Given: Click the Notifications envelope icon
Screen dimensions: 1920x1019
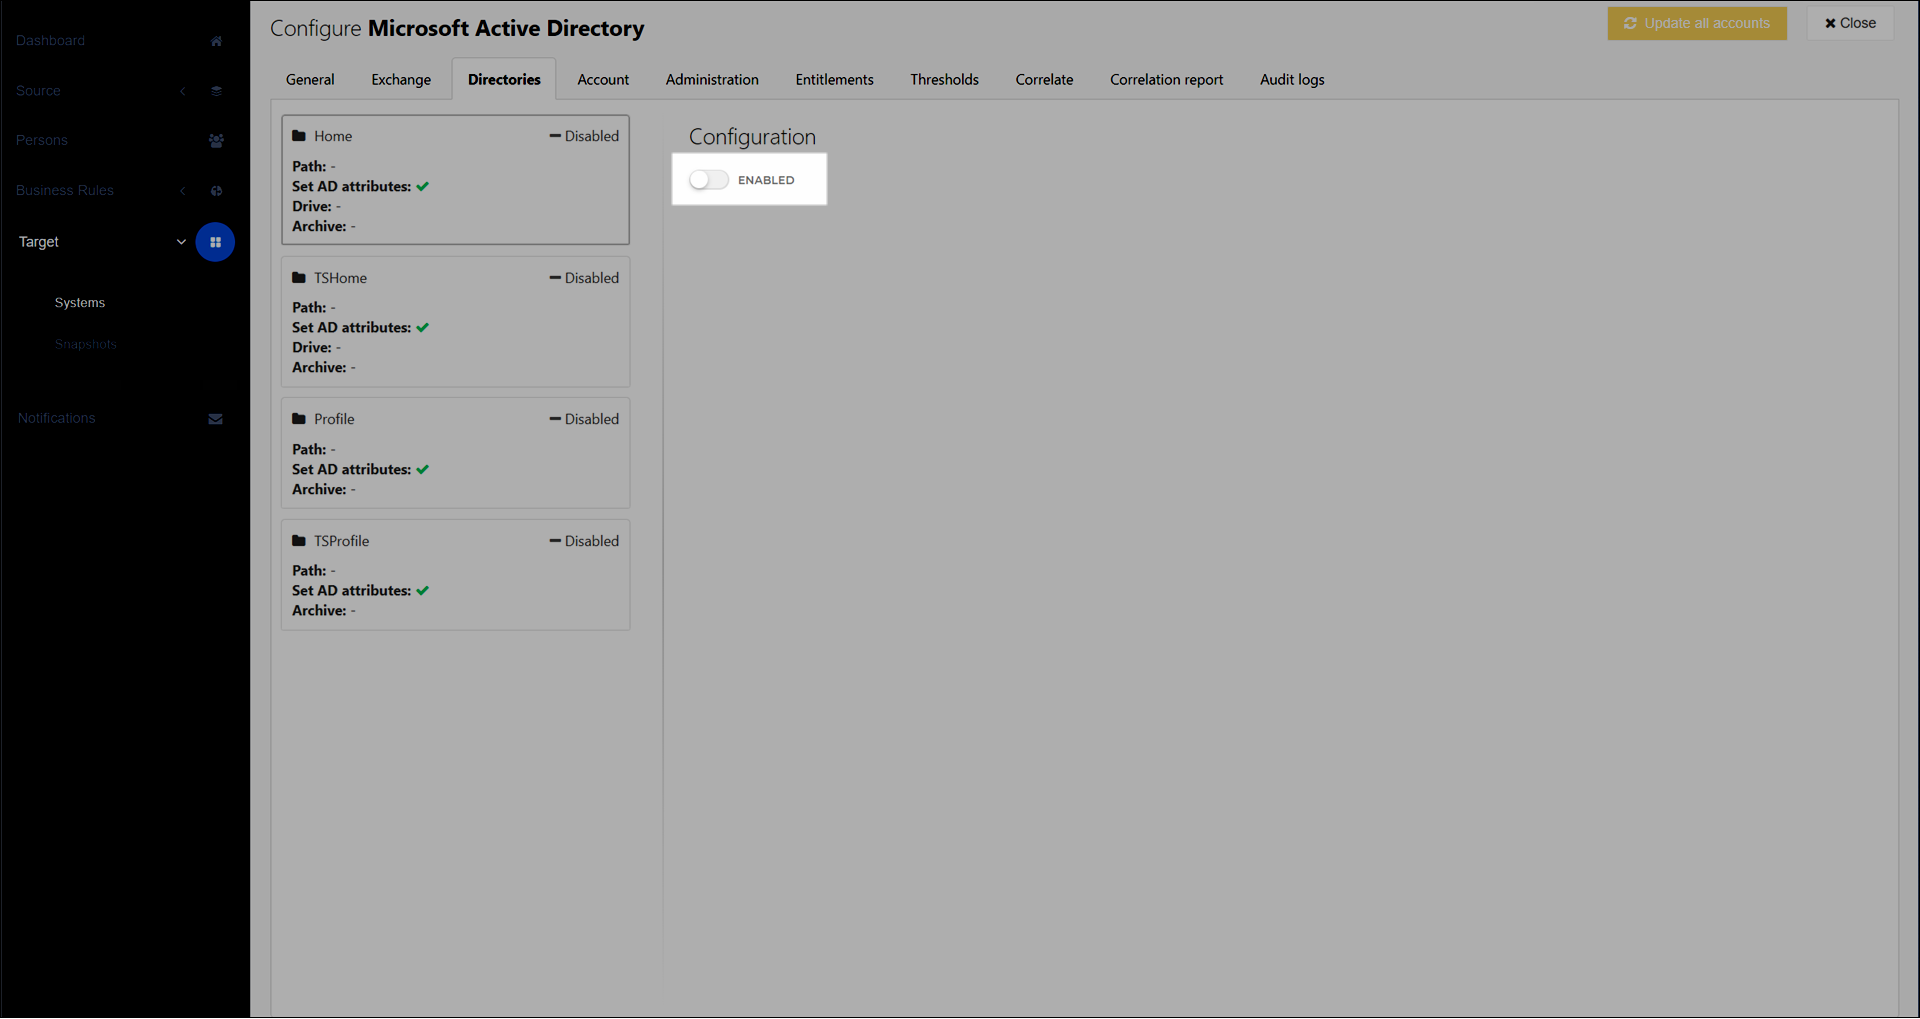Looking at the screenshot, I should pos(215,419).
